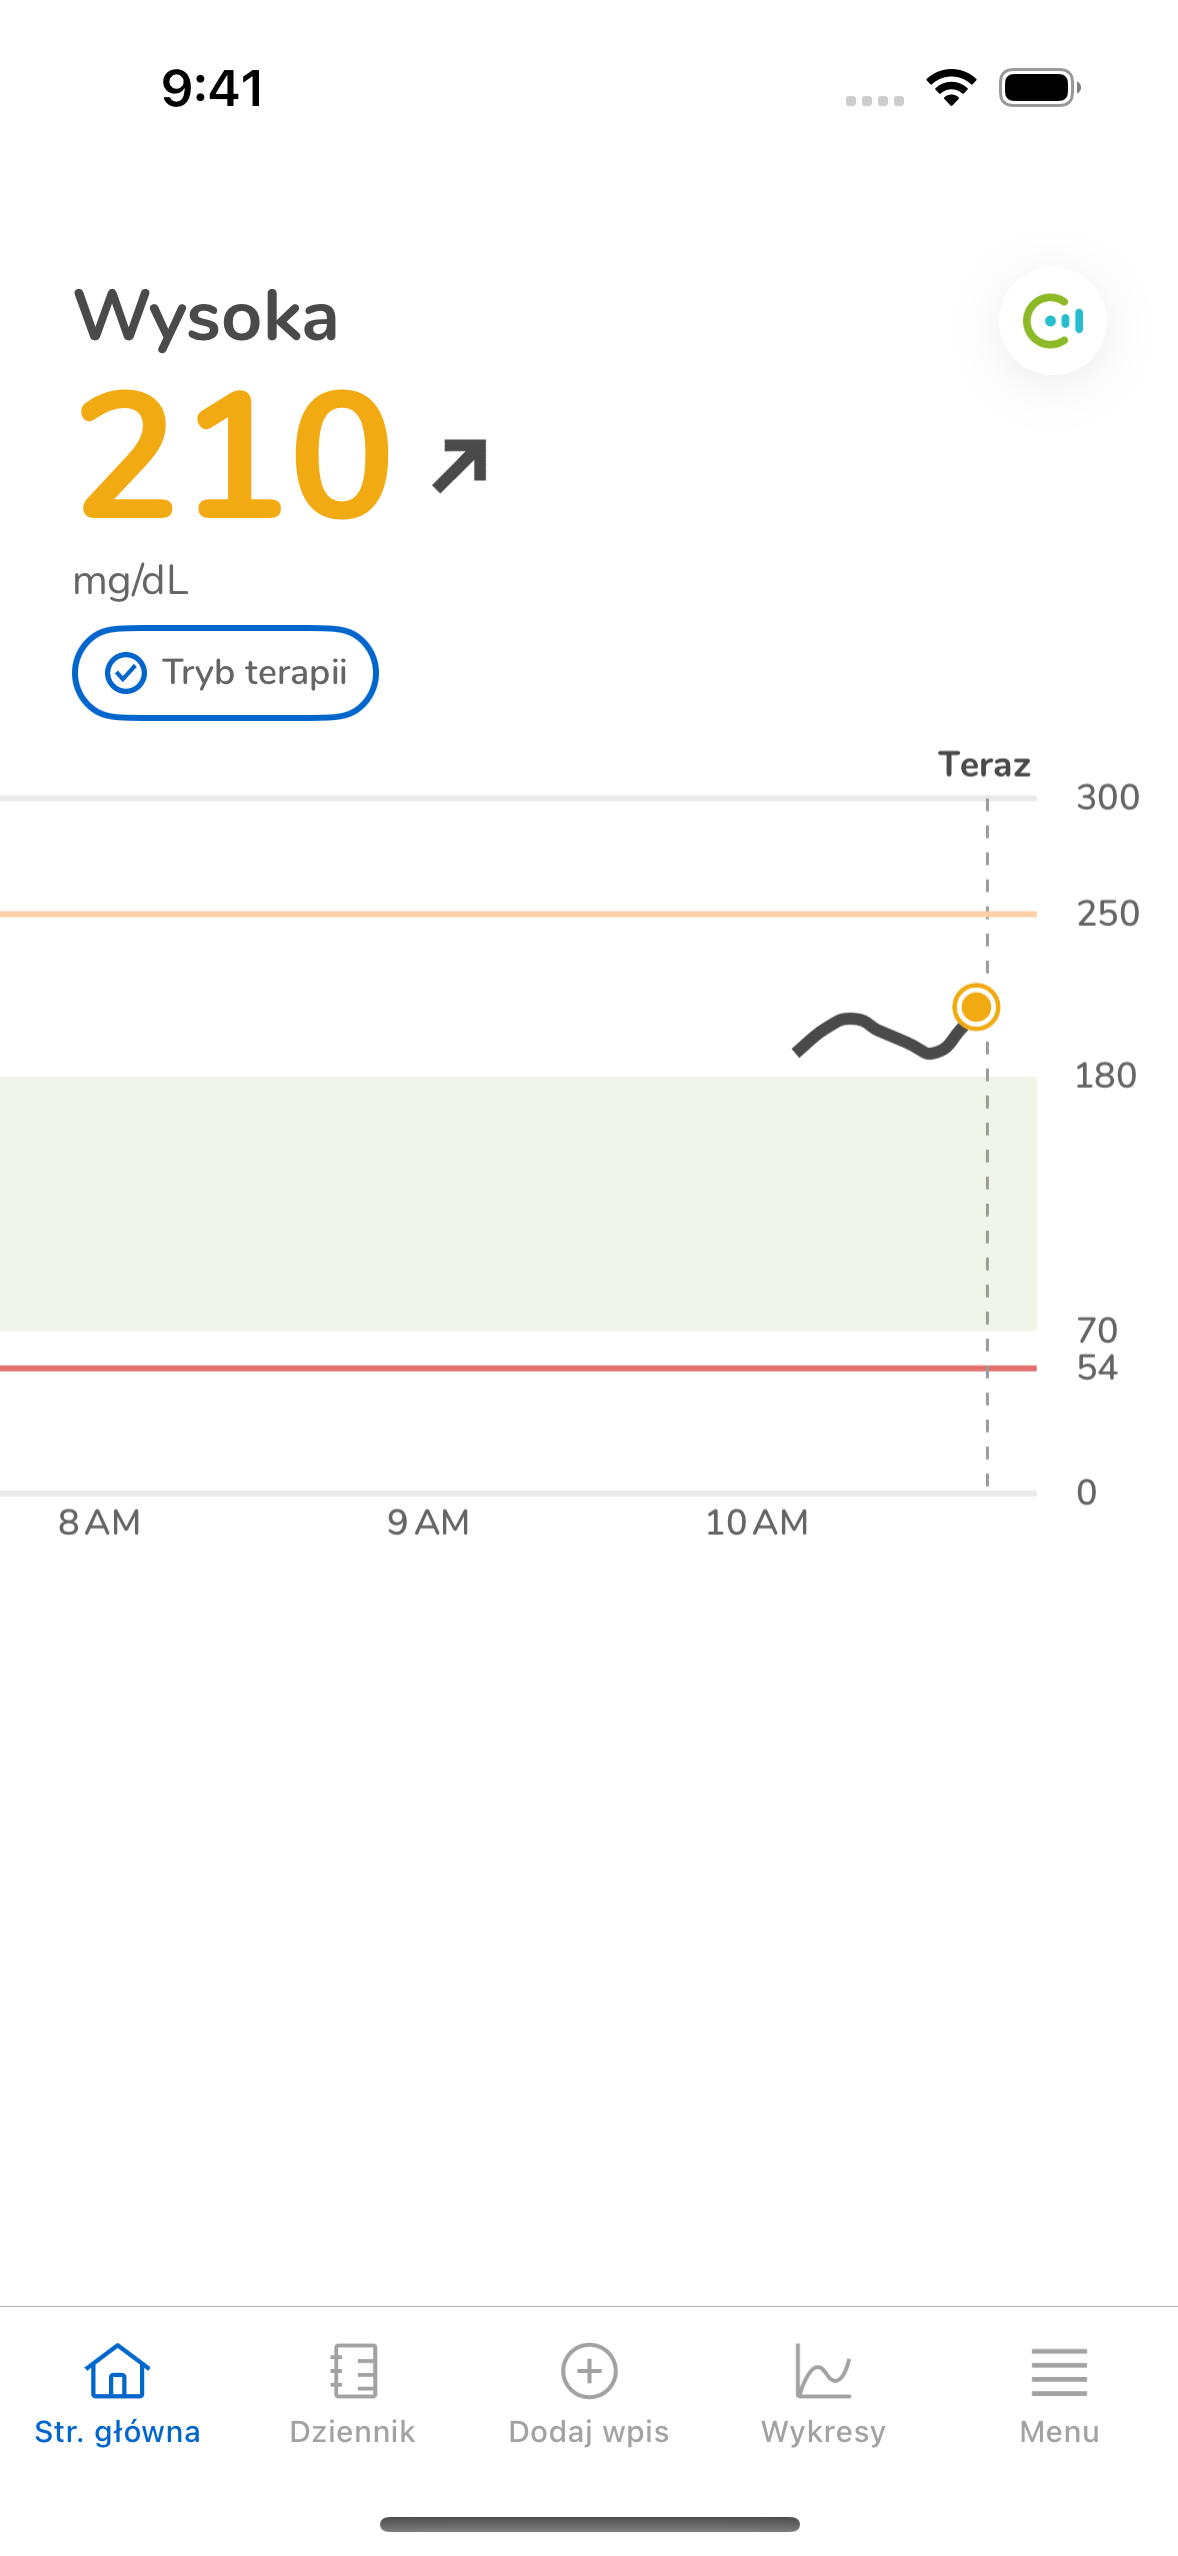Image resolution: width=1178 pixels, height=2556 pixels.
Task: Tap the Tryb terapii button
Action: click(x=225, y=673)
